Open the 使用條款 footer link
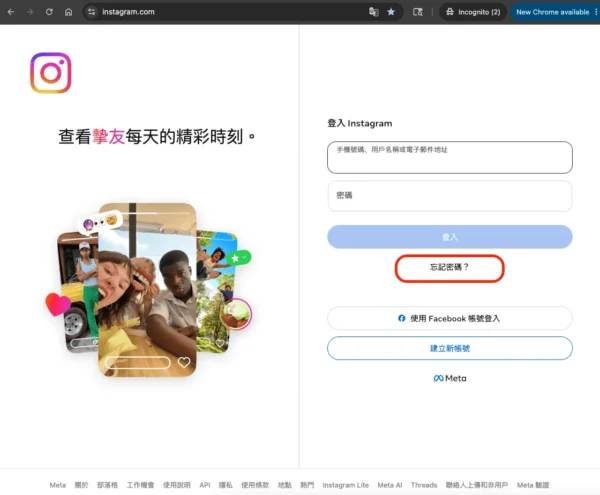The height and width of the screenshot is (495, 600). 255,485
